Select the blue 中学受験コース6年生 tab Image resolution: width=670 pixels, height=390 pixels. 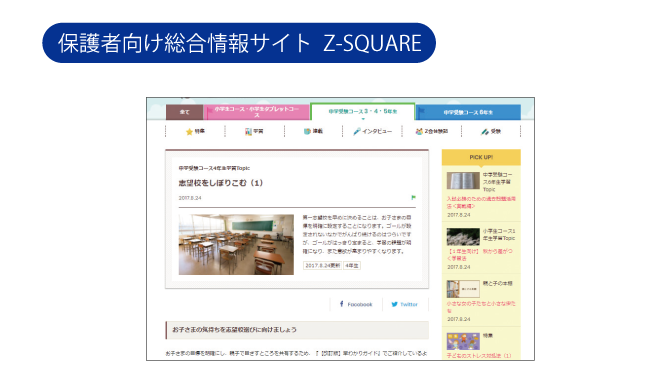click(x=468, y=112)
